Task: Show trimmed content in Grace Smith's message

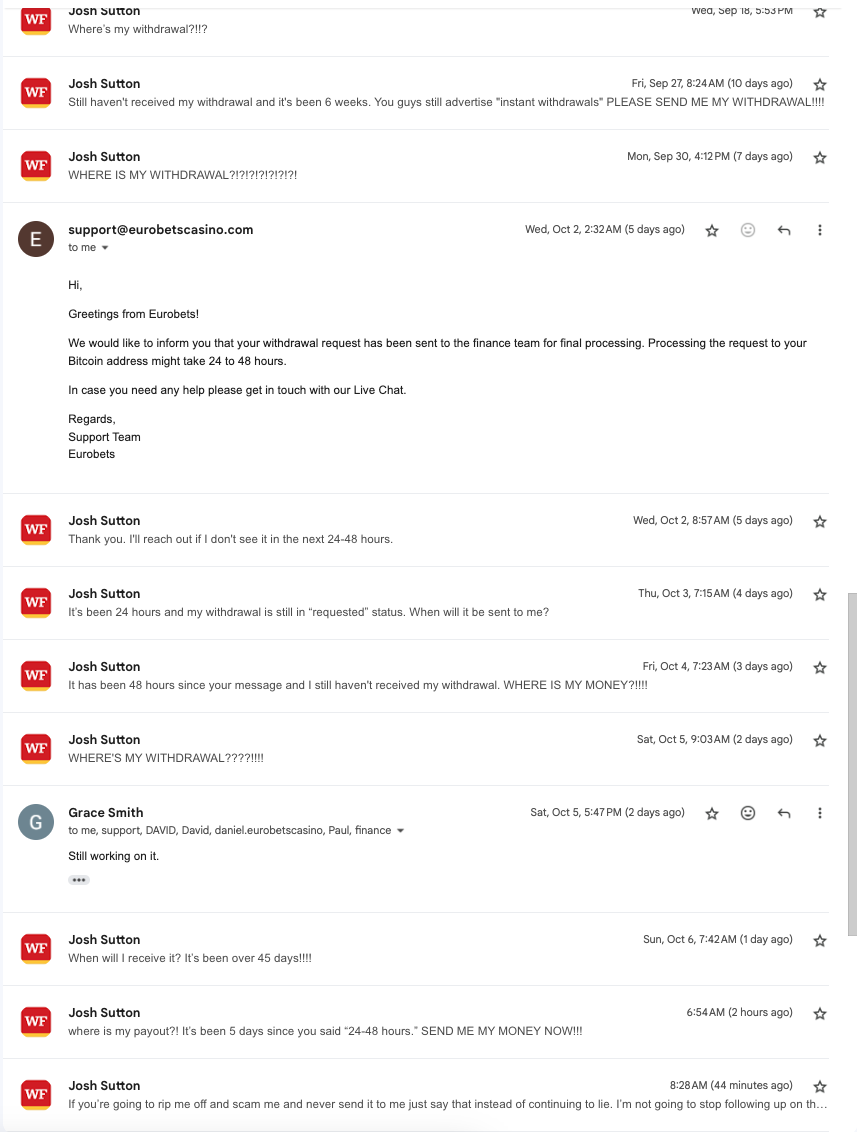Action: tap(79, 880)
